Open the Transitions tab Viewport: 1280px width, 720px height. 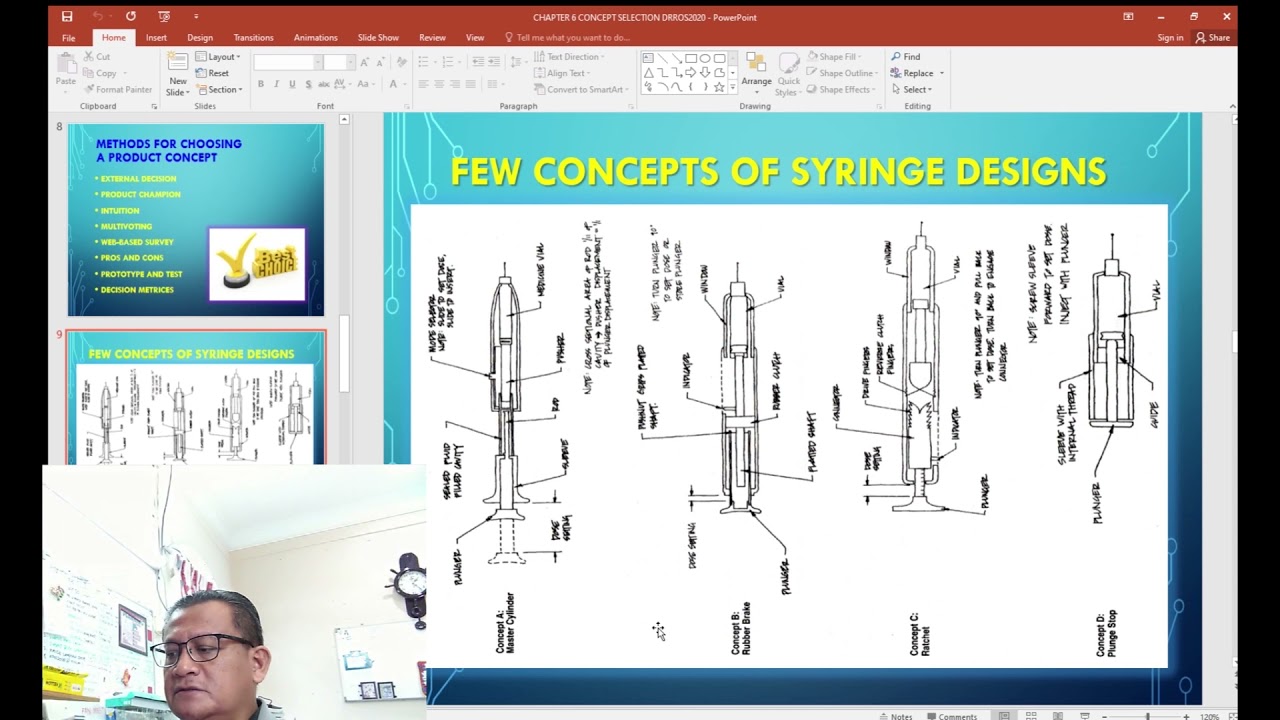pos(254,38)
